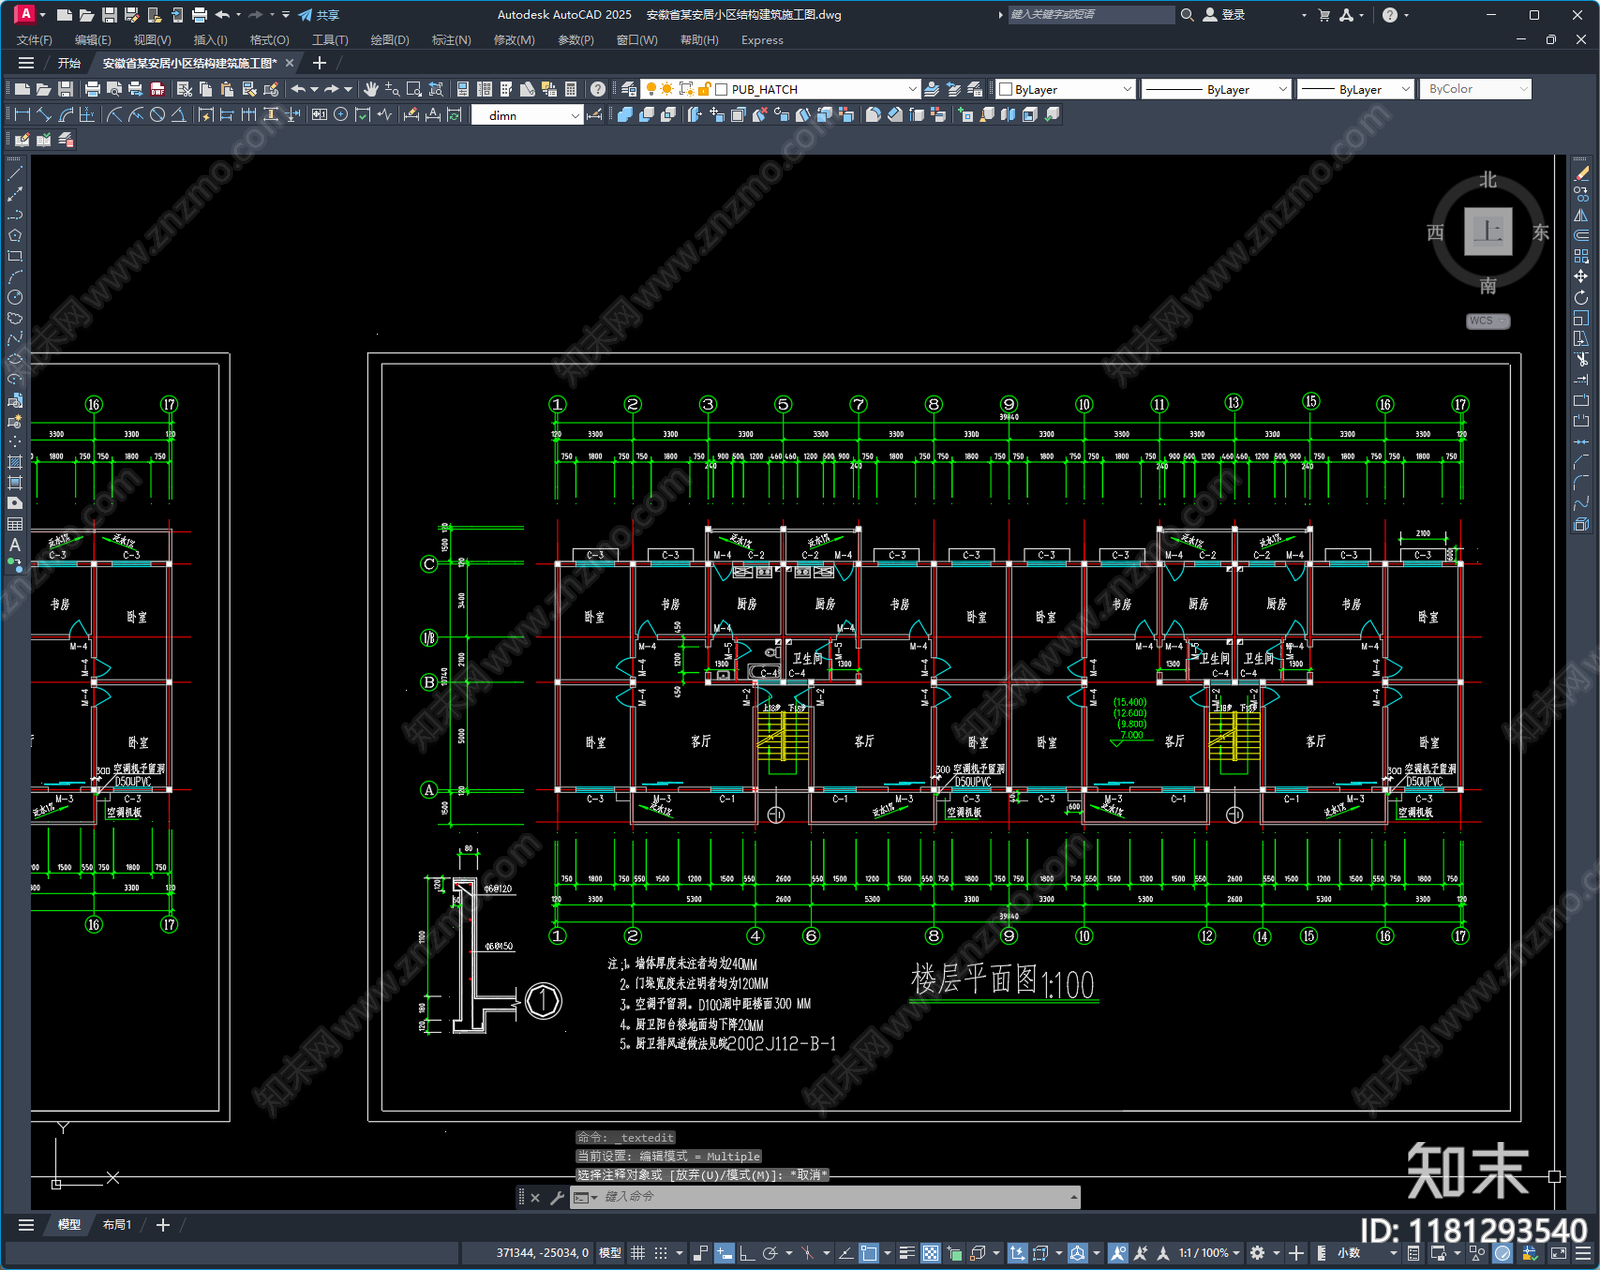Click the Plot print icon
The height and width of the screenshot is (1270, 1600).
tap(92, 89)
